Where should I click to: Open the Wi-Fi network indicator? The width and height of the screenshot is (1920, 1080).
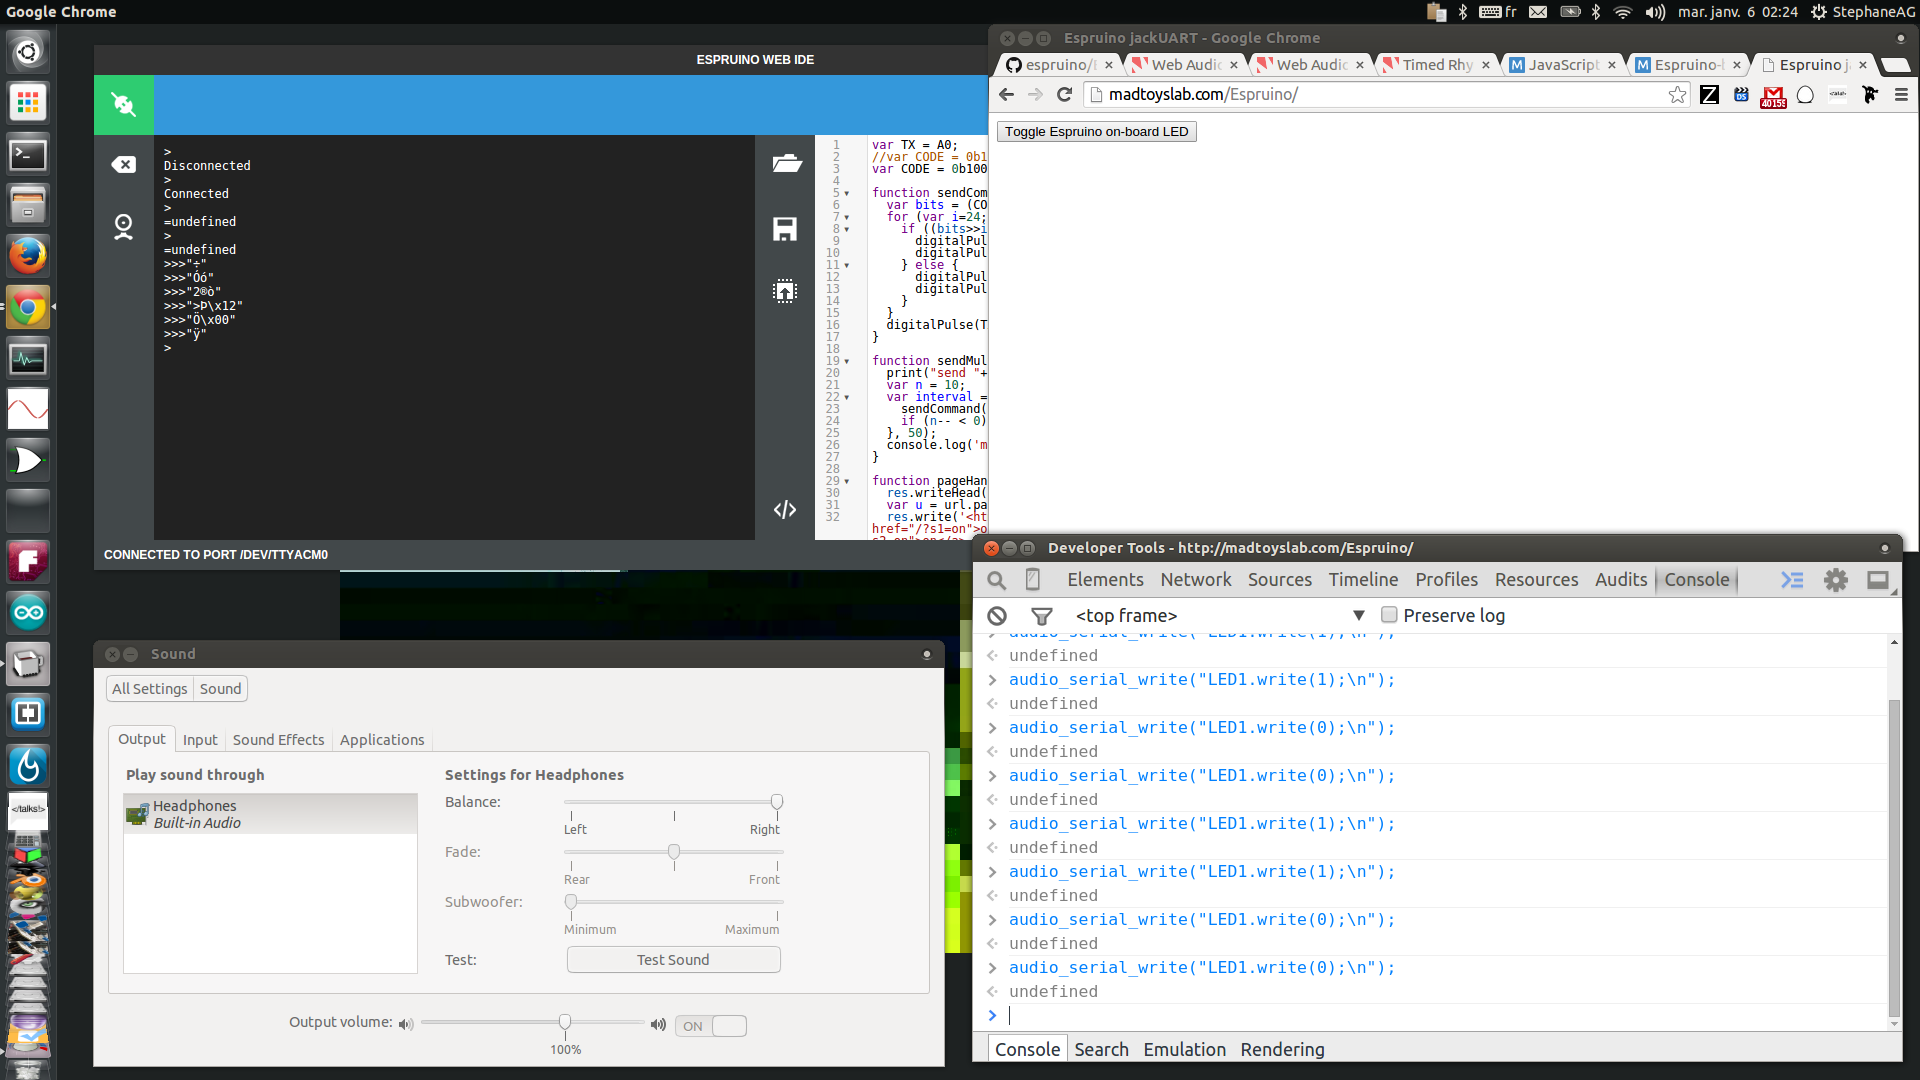[1622, 12]
